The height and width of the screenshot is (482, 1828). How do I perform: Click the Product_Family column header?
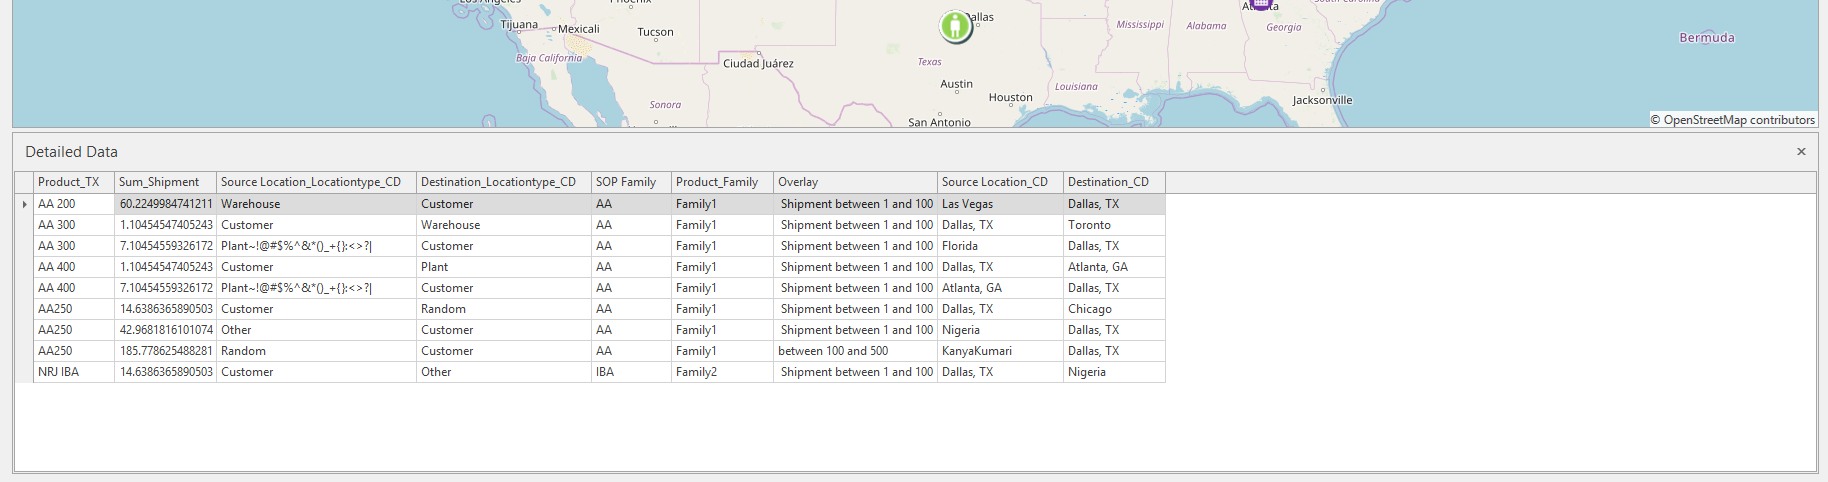click(722, 182)
